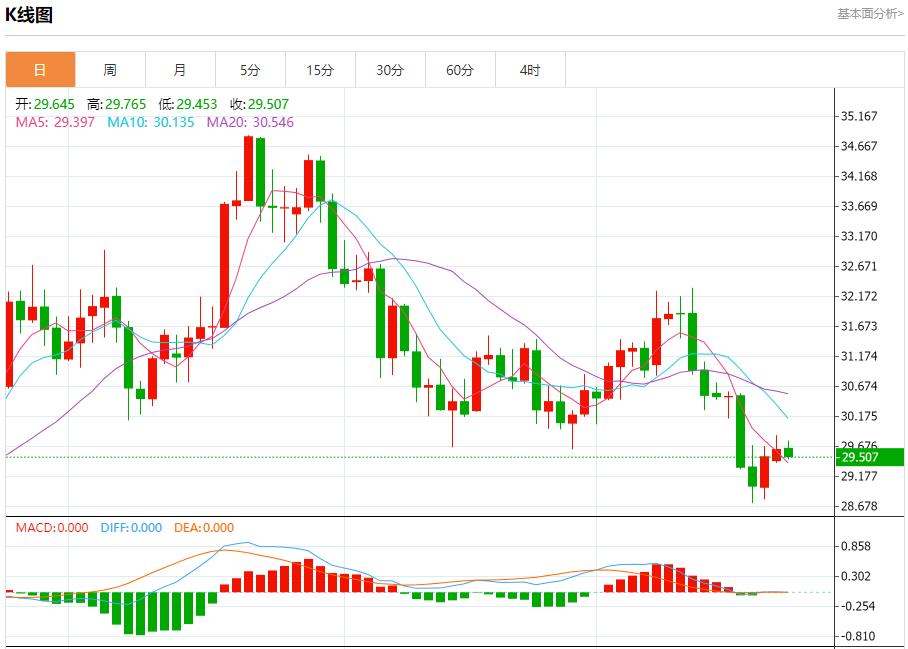Image resolution: width=908 pixels, height=649 pixels.
Task: Click the MACD value label
Action: (52, 528)
